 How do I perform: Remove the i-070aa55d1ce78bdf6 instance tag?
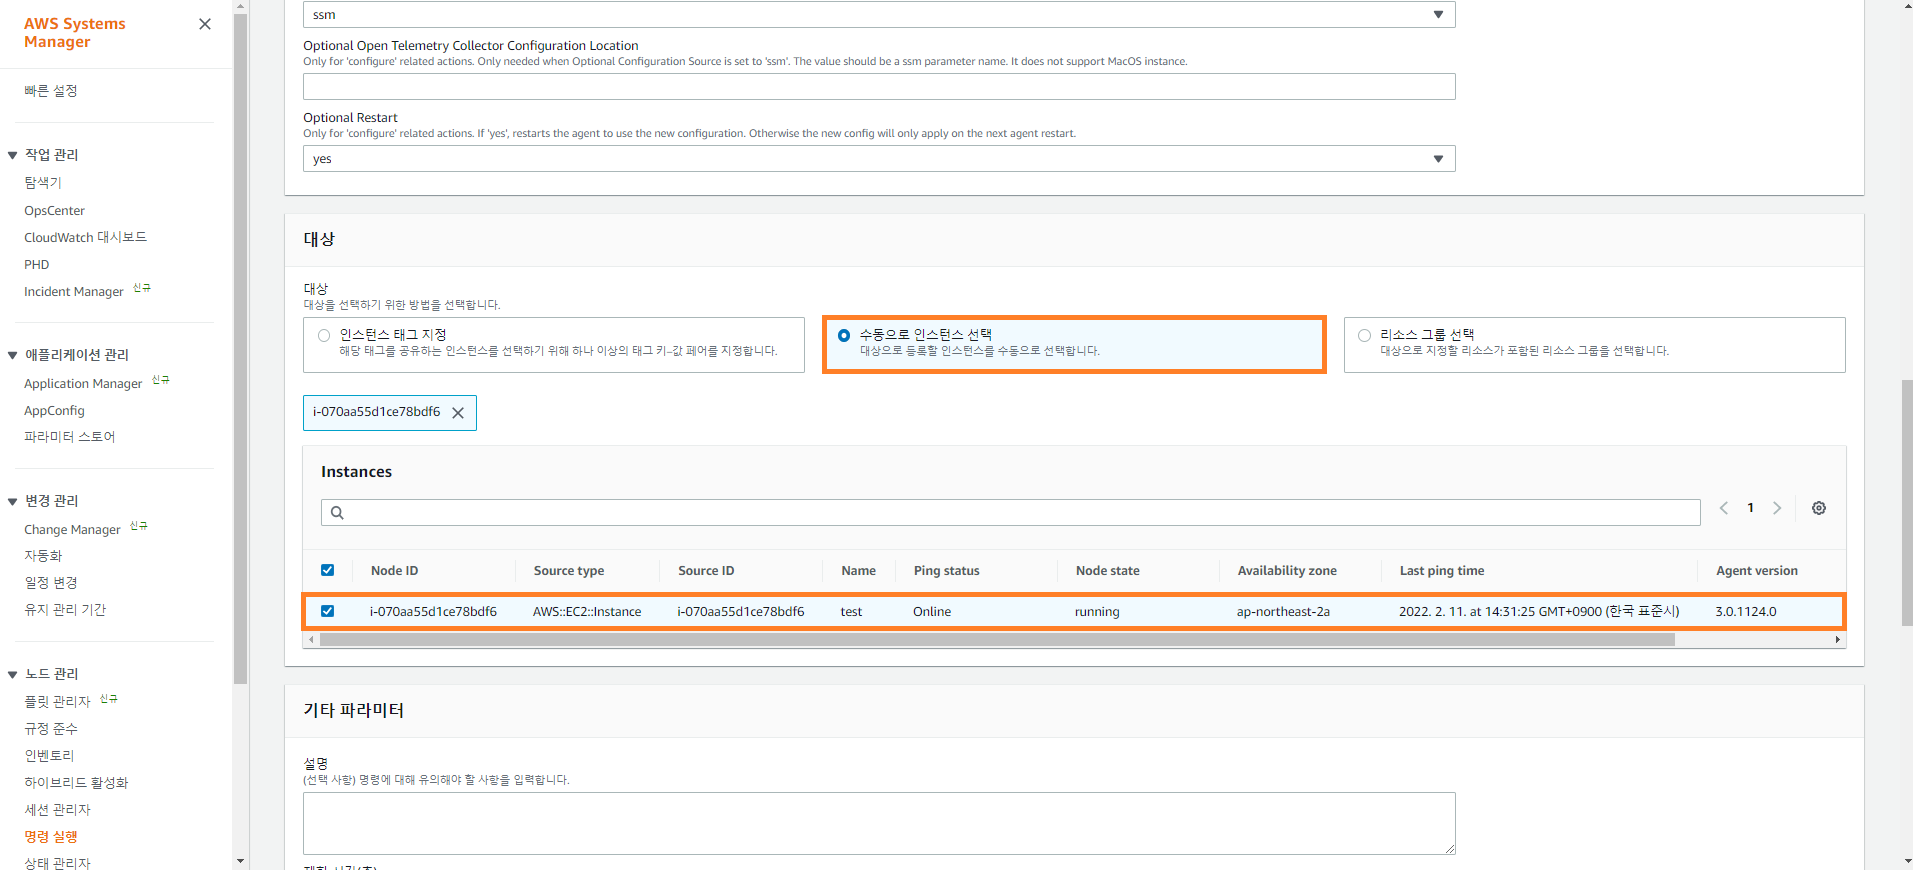[x=458, y=413]
